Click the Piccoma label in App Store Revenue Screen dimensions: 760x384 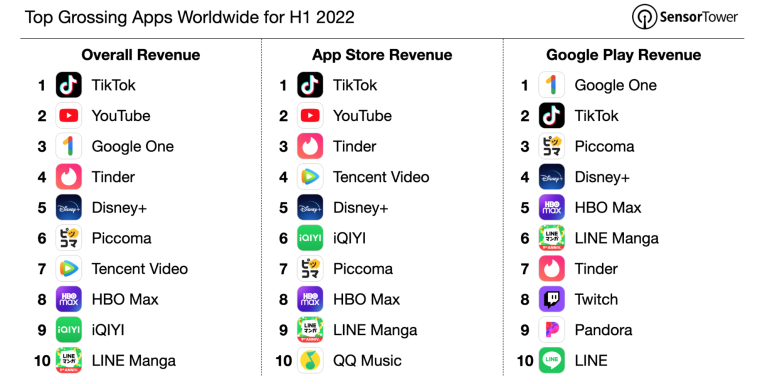click(x=363, y=269)
